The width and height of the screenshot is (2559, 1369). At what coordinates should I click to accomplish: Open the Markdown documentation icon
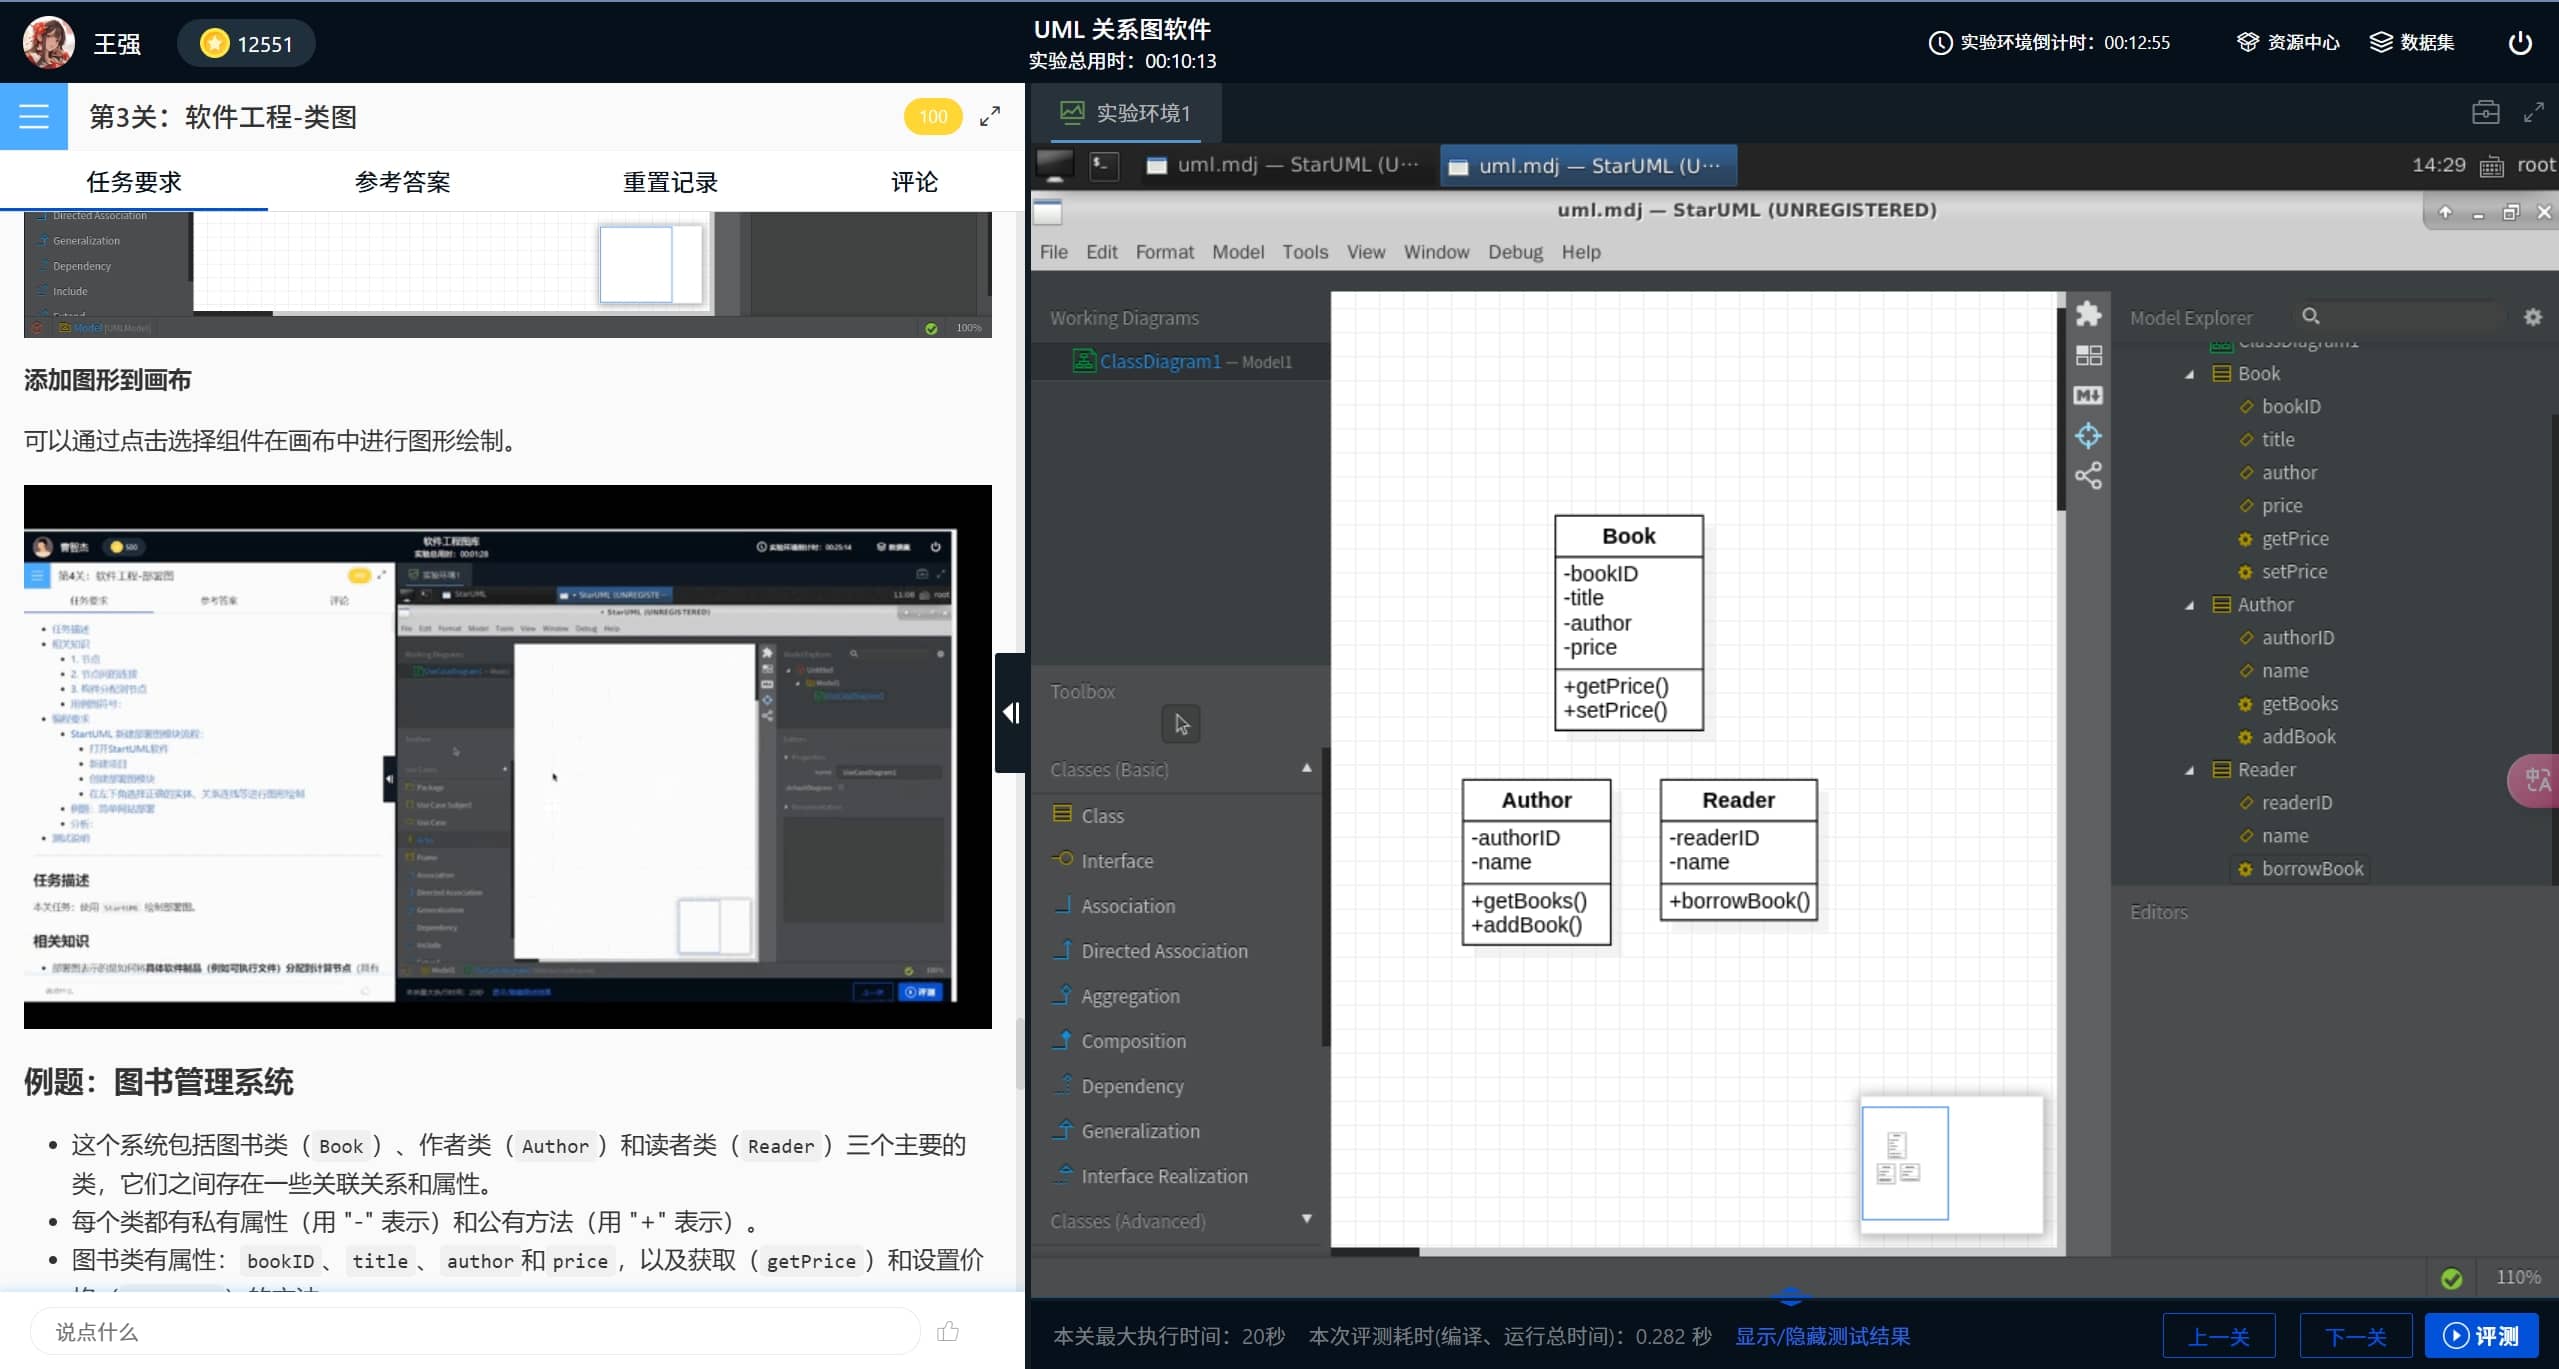tap(2088, 395)
